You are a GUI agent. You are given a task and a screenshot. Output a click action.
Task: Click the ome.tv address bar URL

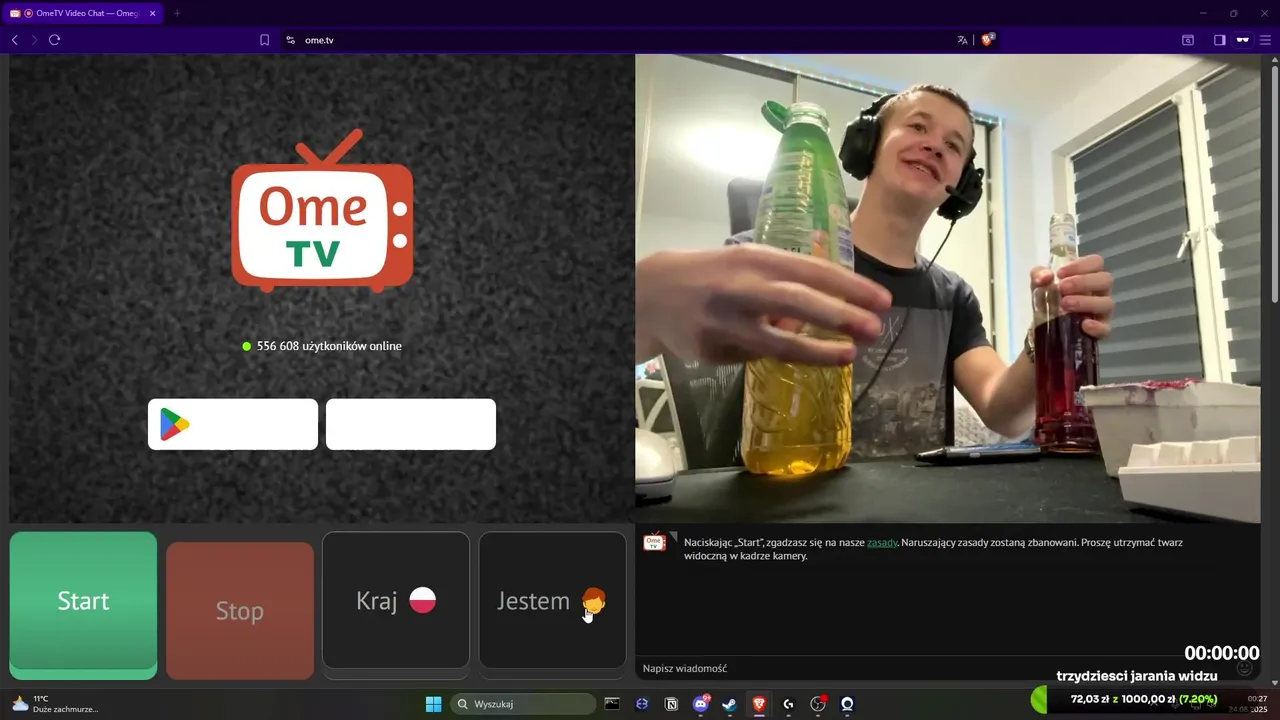tap(319, 40)
